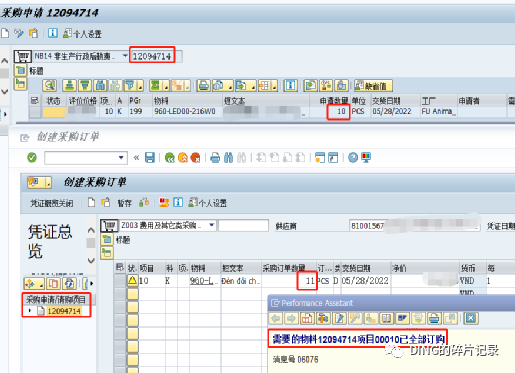This screenshot has width=515, height=373.
Task: Click 凭证概览关闭 button in the purchase order toolbar
Action: 52,203
